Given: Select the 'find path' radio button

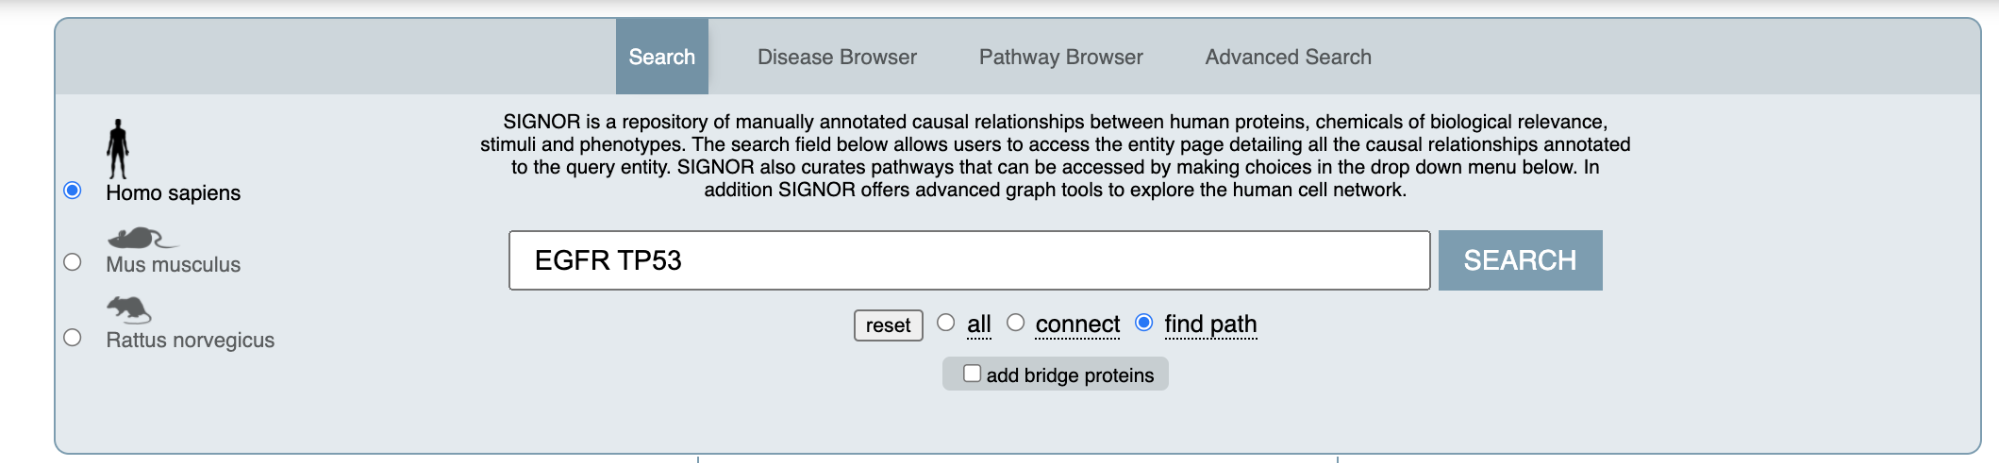Looking at the screenshot, I should click(x=1144, y=323).
